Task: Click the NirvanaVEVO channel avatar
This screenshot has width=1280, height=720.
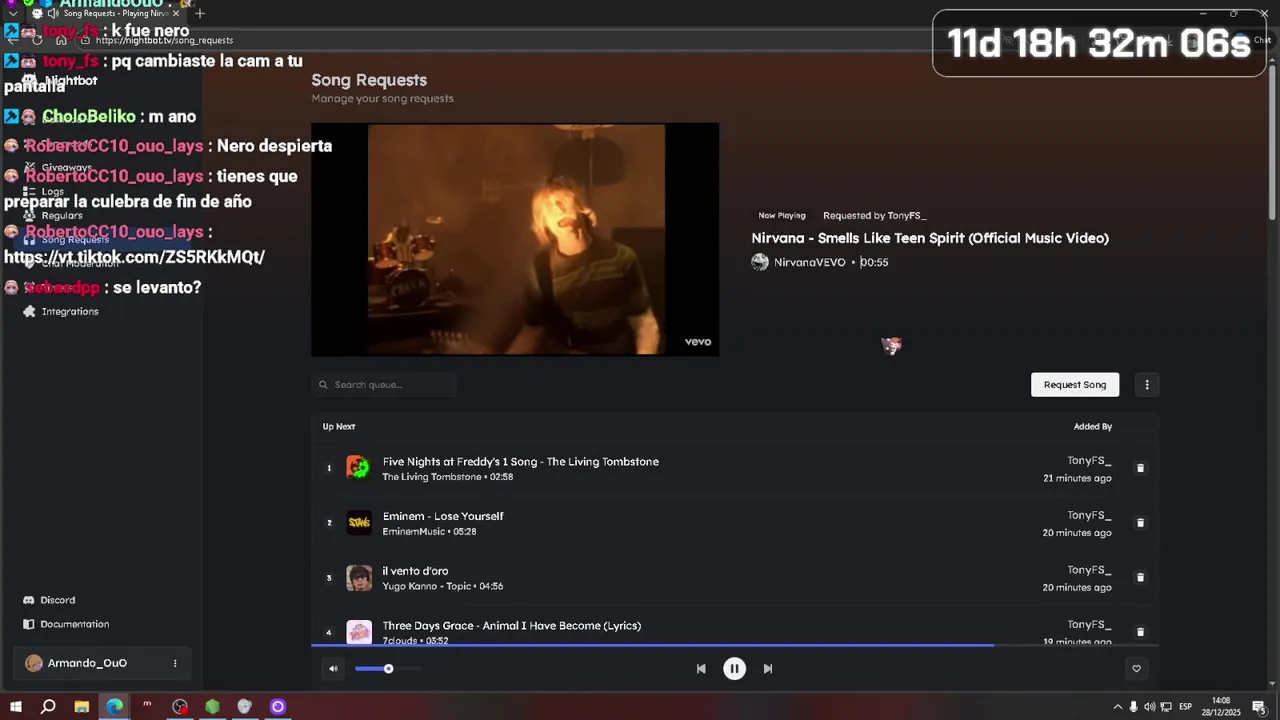Action: [x=760, y=262]
